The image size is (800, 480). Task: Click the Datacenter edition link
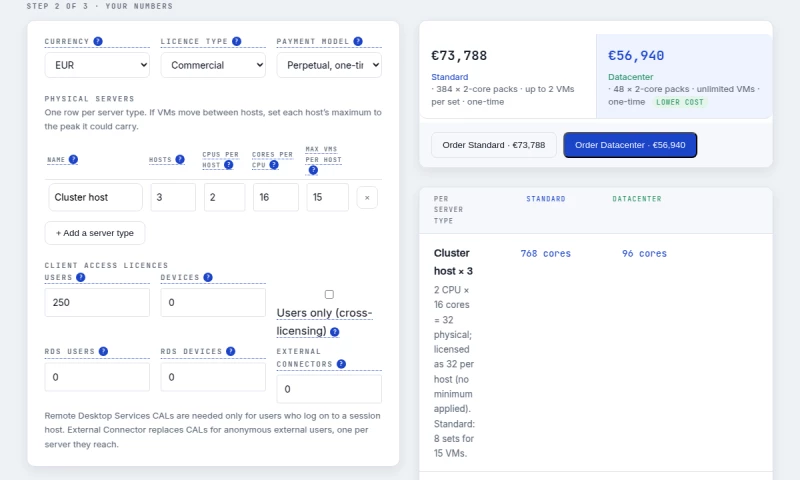pos(631,77)
